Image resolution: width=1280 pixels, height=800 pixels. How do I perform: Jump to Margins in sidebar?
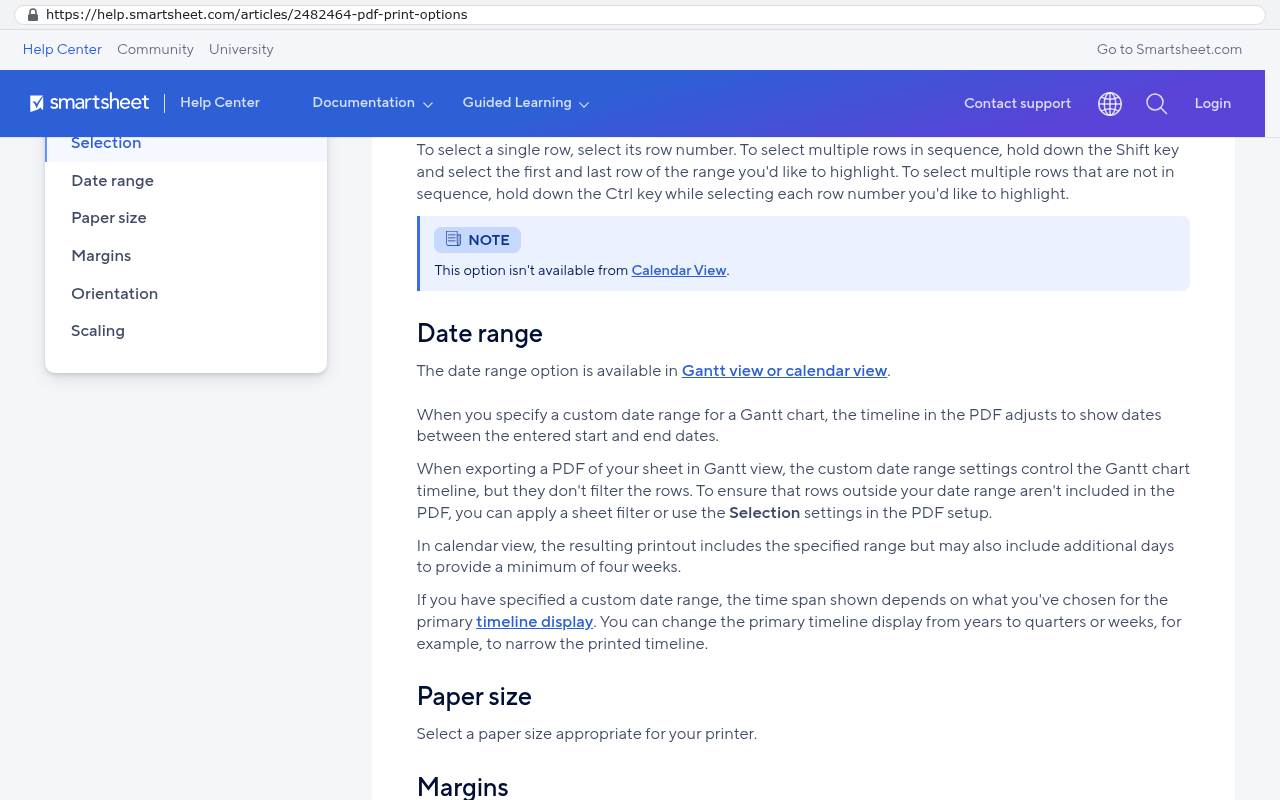(101, 256)
